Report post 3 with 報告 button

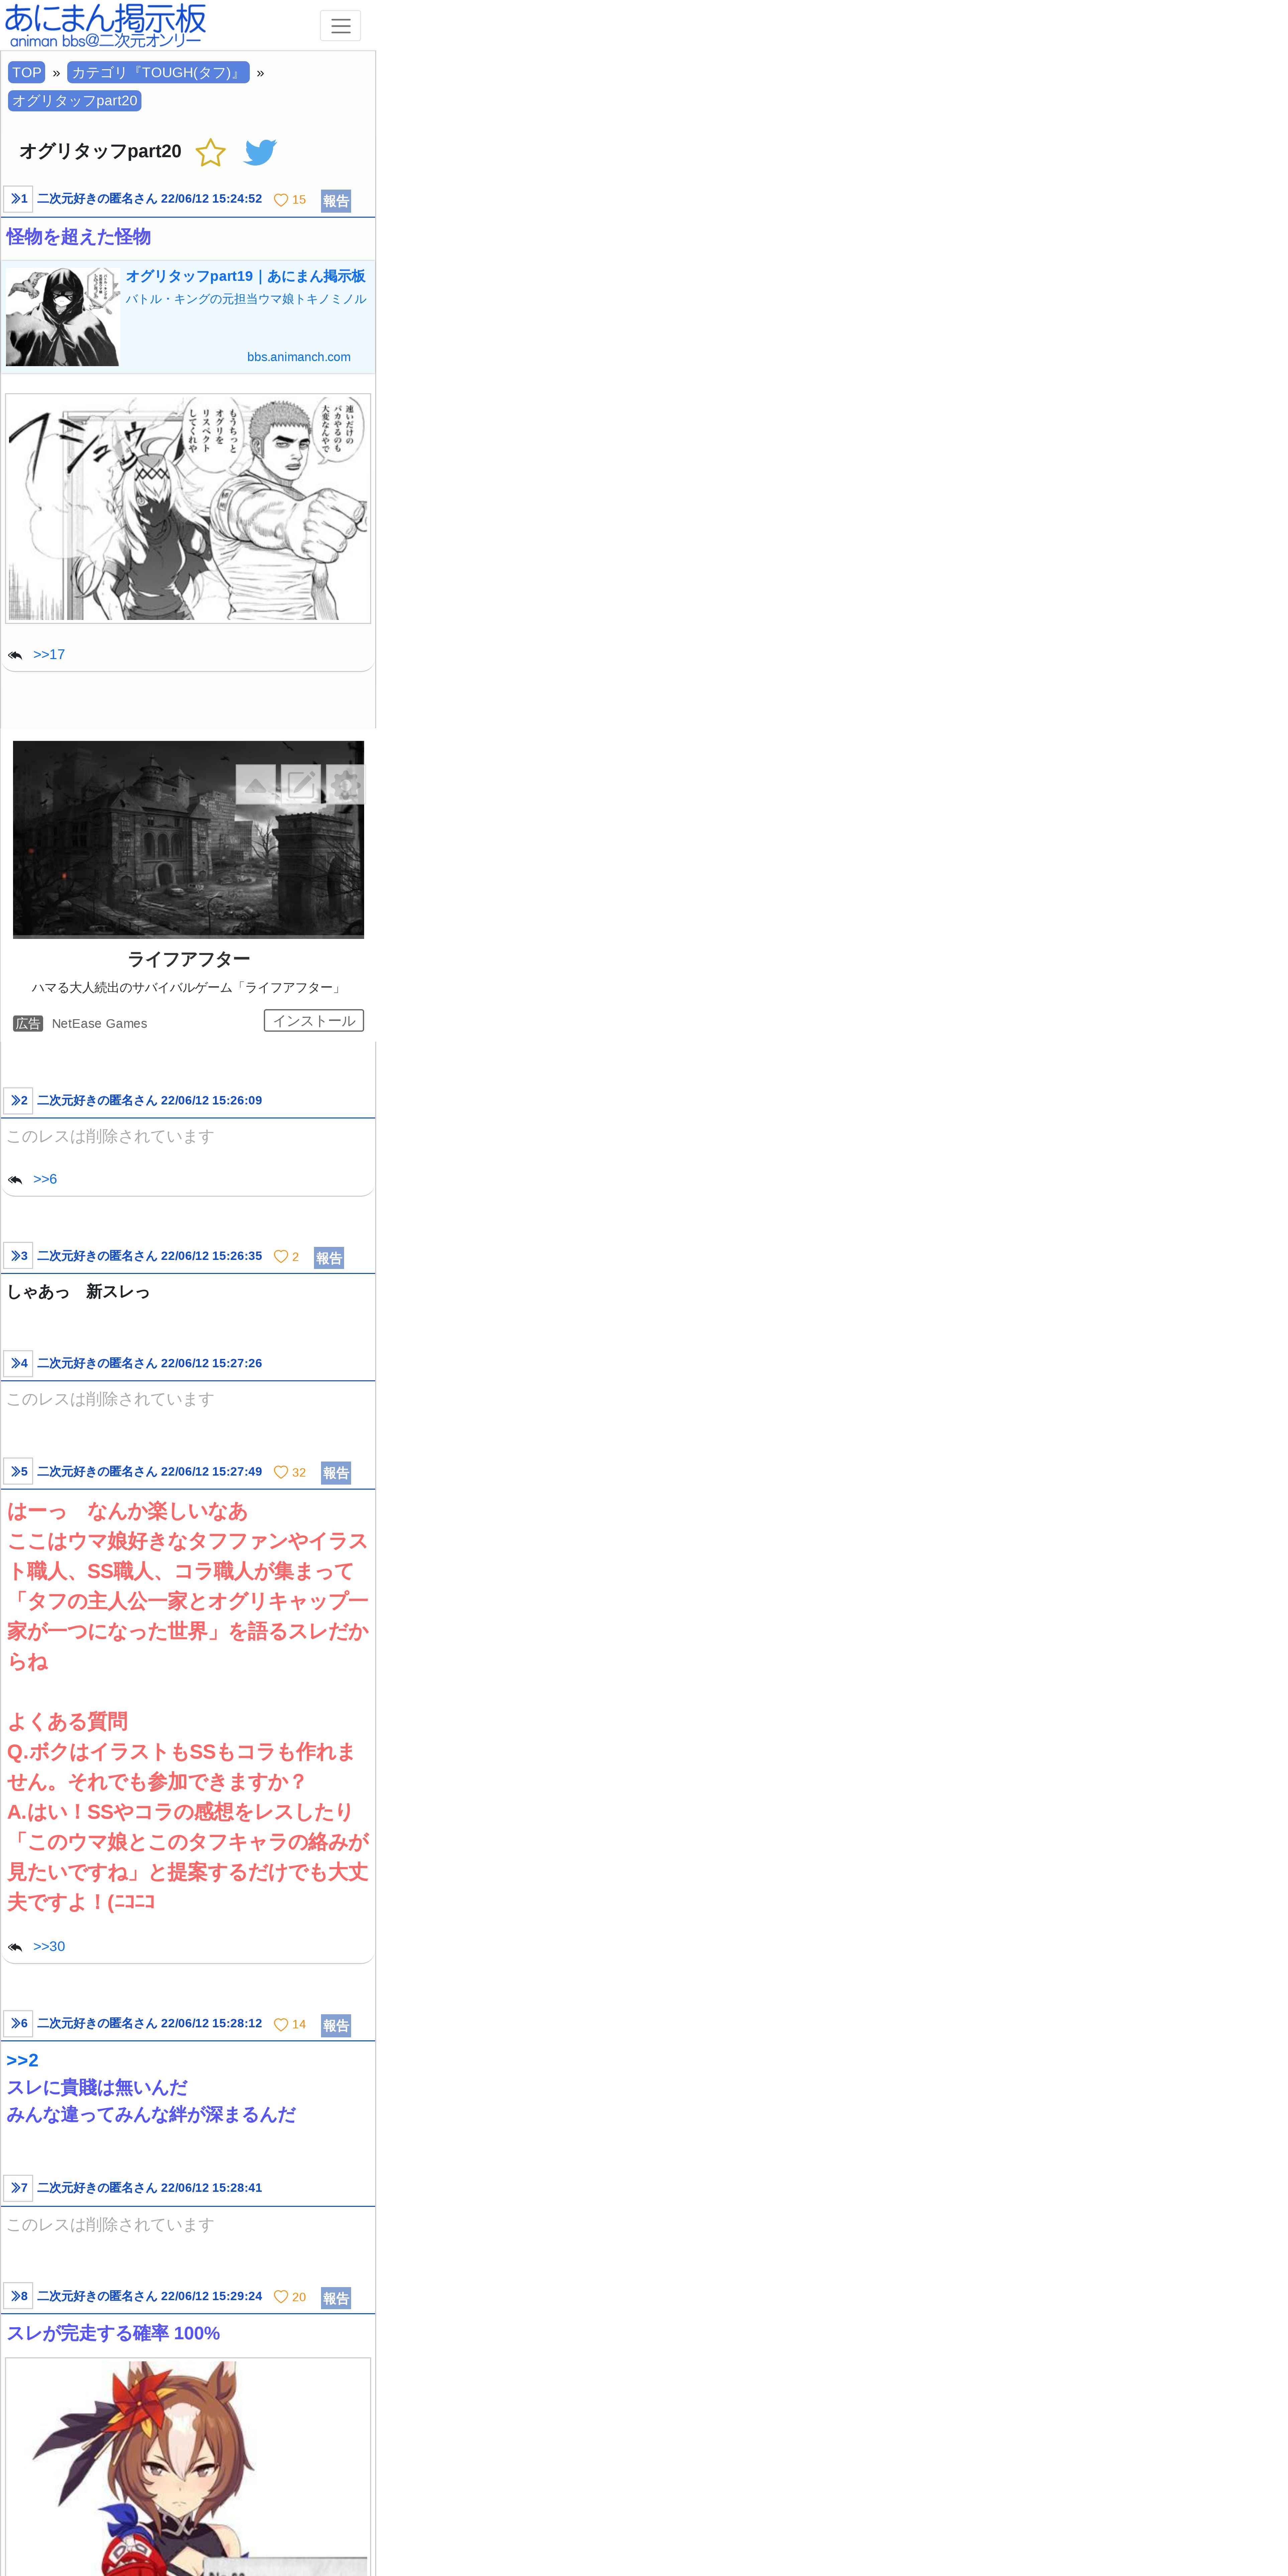[329, 1258]
